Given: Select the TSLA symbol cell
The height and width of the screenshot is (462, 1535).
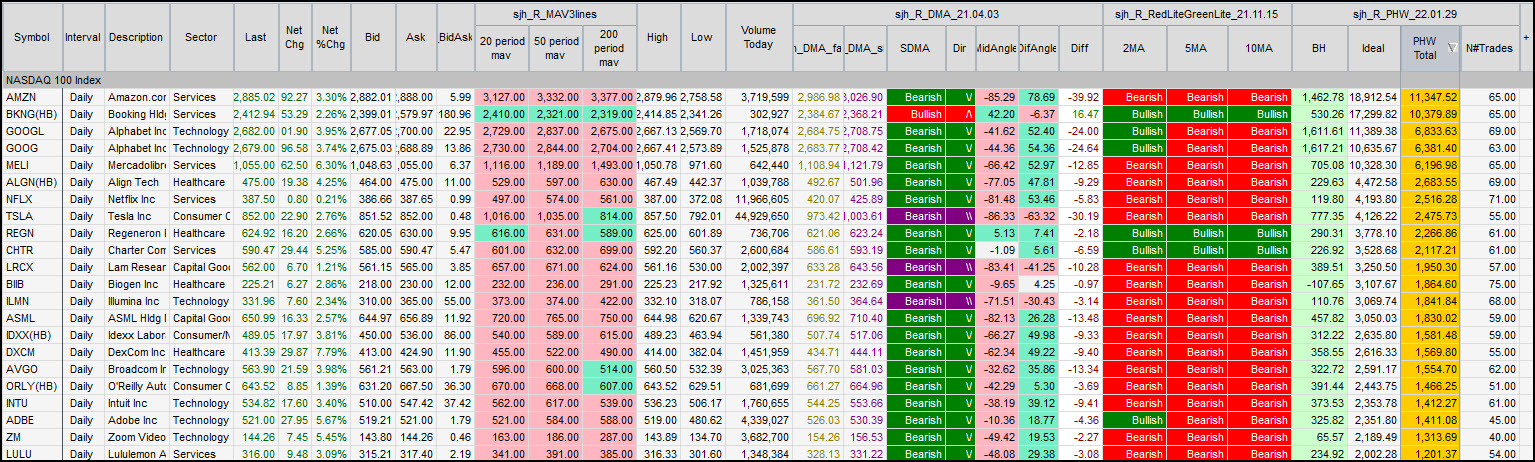Looking at the screenshot, I should [33, 216].
